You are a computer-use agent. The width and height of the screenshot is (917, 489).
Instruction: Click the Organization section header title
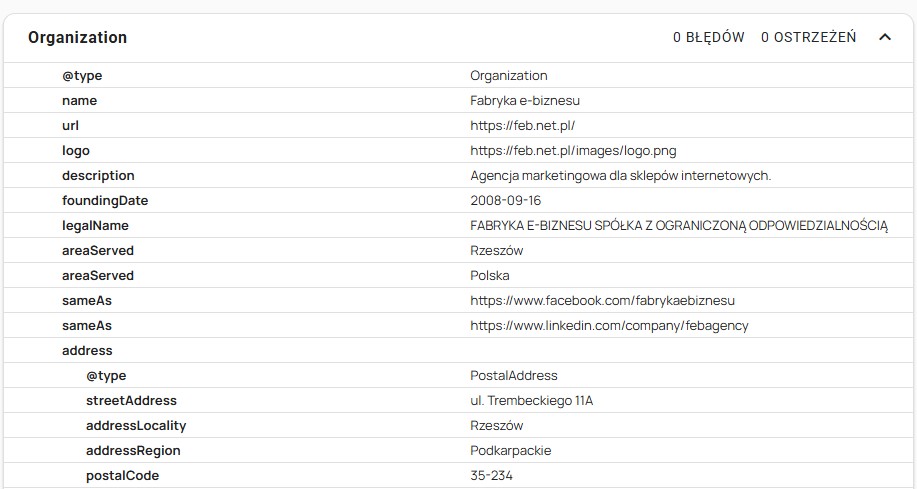[x=77, y=38]
